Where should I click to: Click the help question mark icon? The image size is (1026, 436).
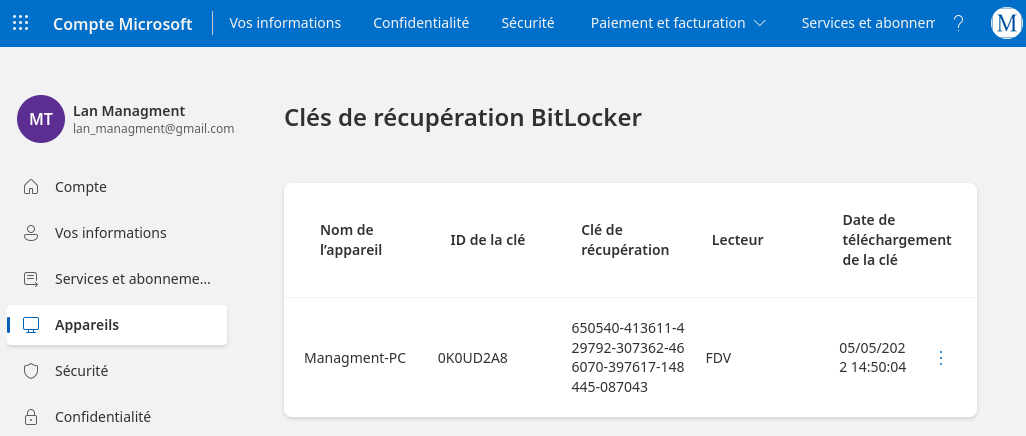[958, 24]
